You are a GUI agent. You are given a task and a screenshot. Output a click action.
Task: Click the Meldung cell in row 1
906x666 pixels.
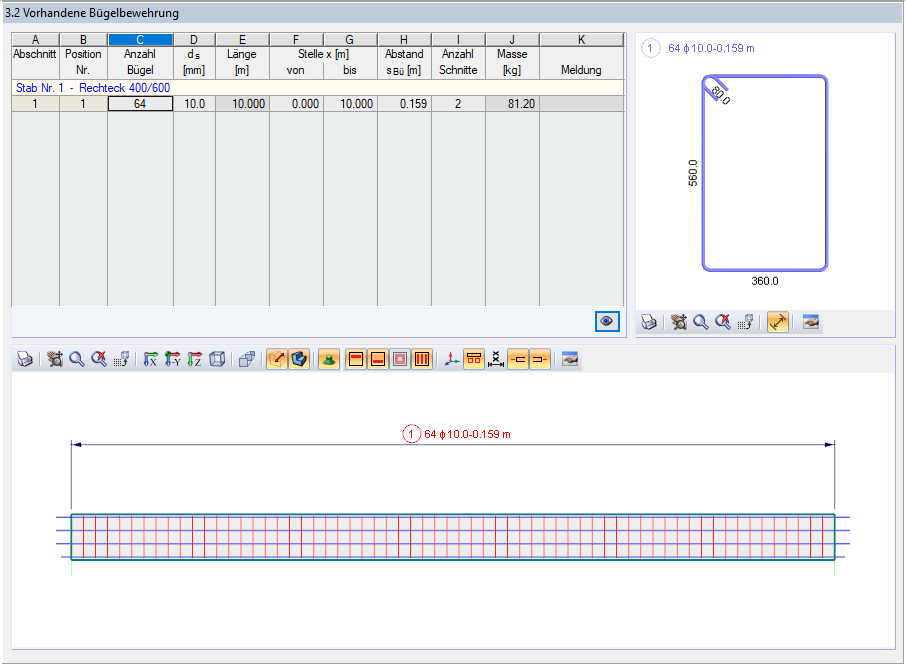582,104
